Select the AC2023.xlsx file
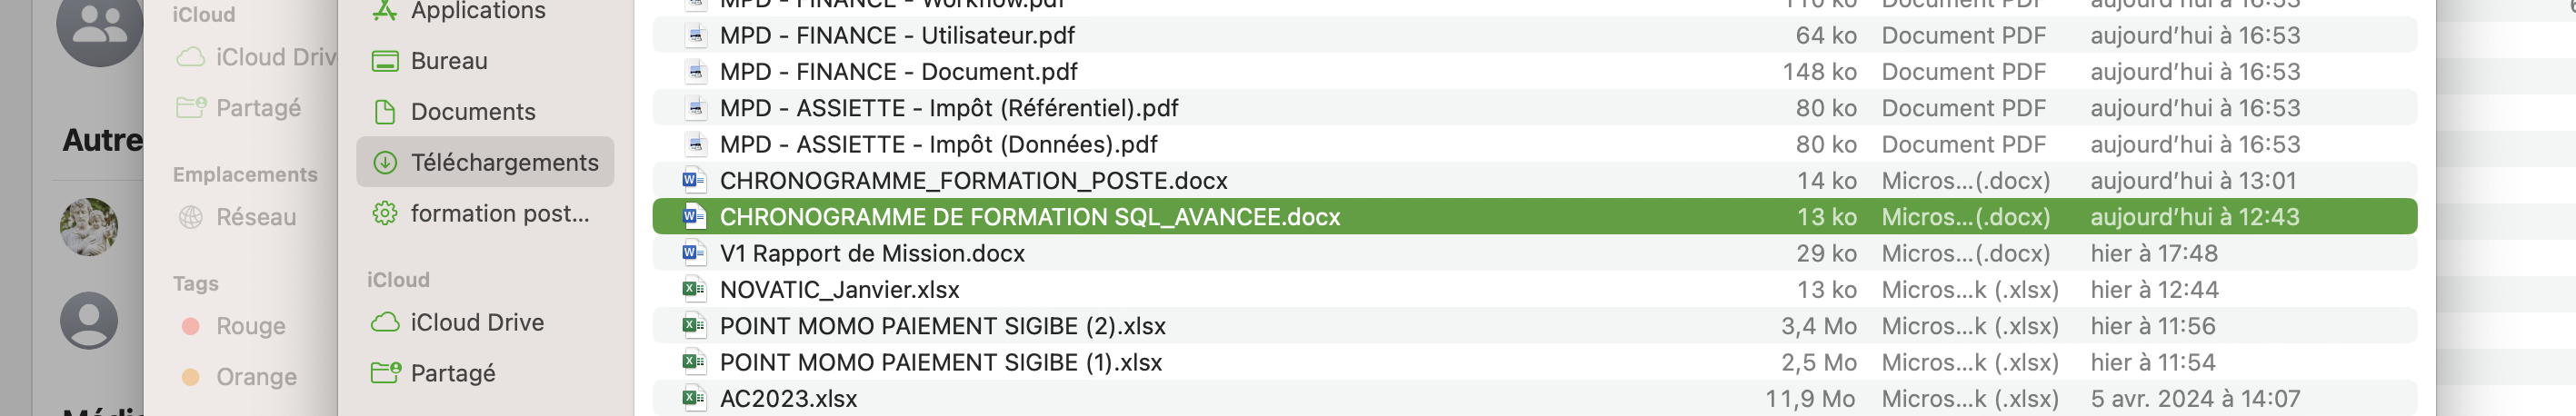 coord(788,399)
